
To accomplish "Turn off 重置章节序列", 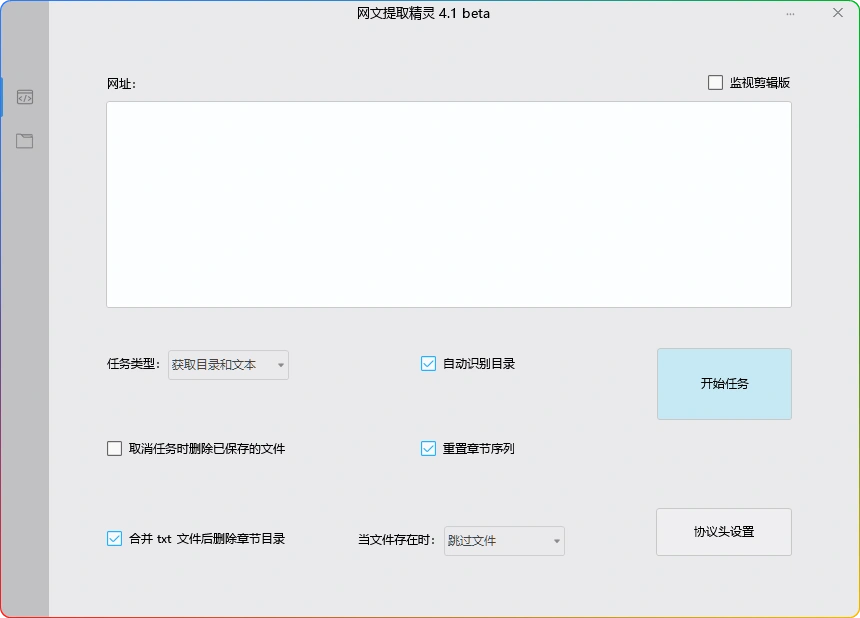I will (428, 448).
